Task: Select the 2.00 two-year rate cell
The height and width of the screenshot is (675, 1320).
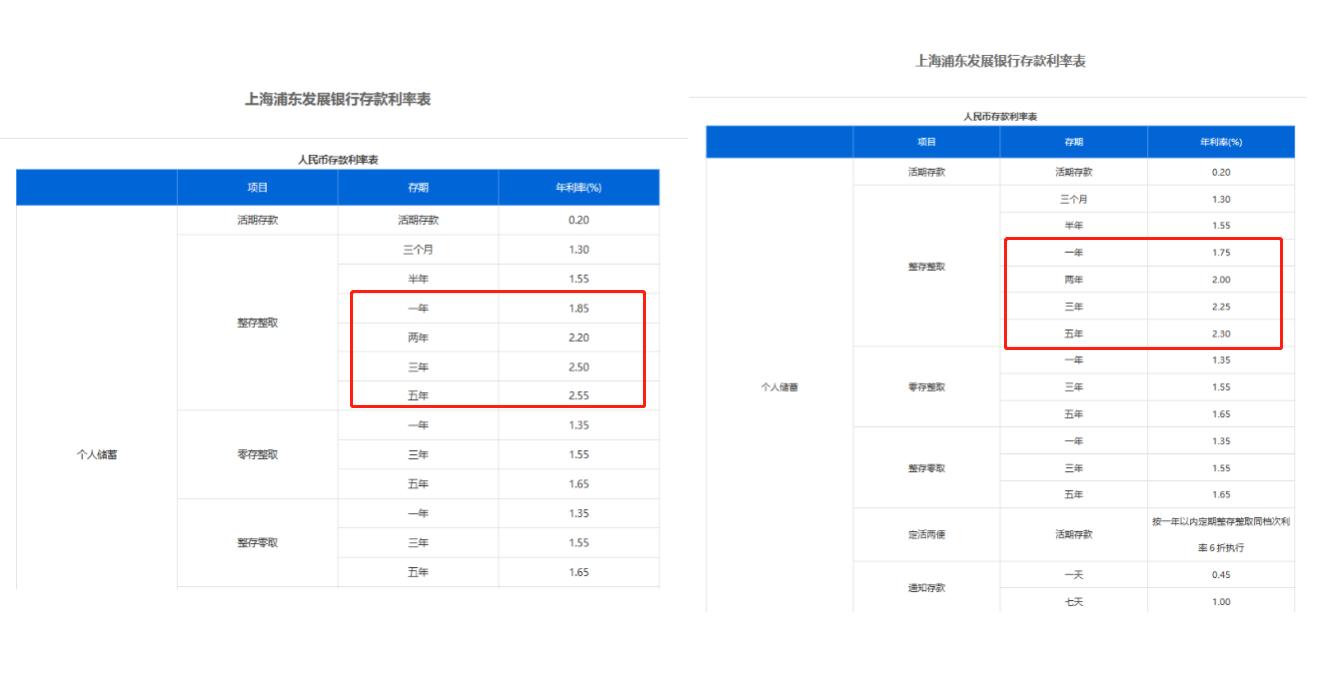Action: click(1220, 280)
